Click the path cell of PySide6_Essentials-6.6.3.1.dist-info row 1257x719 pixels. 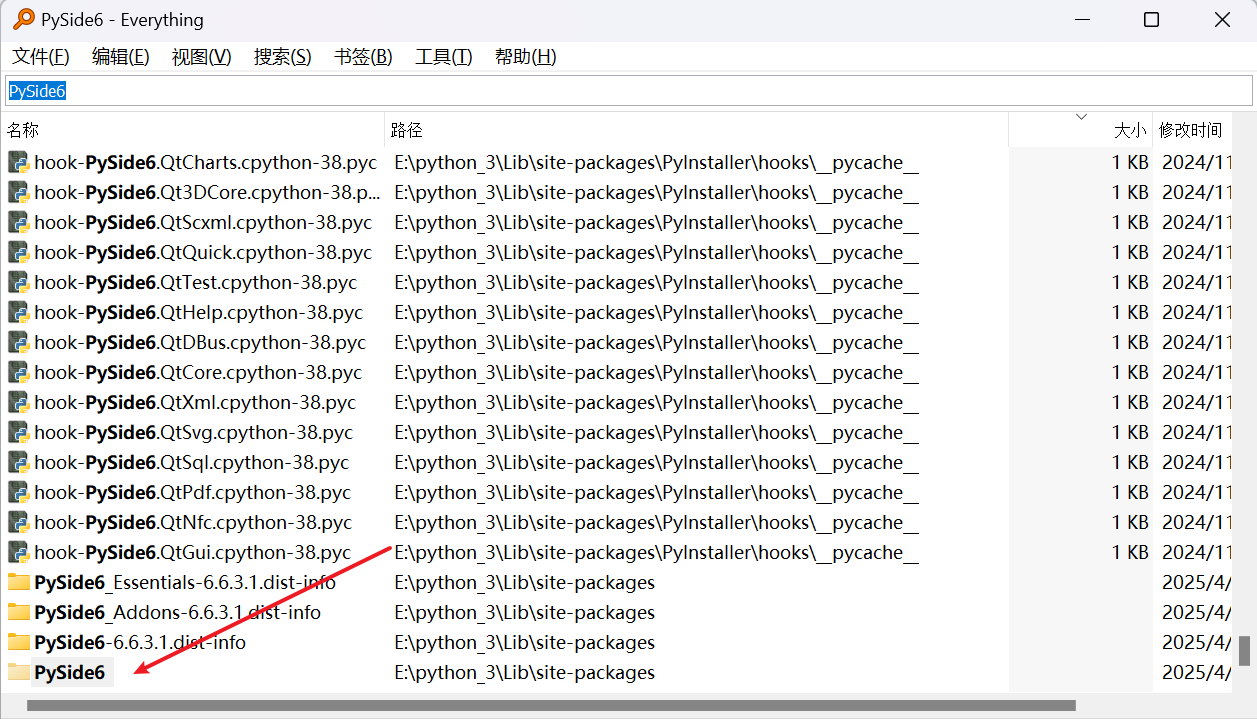525,582
